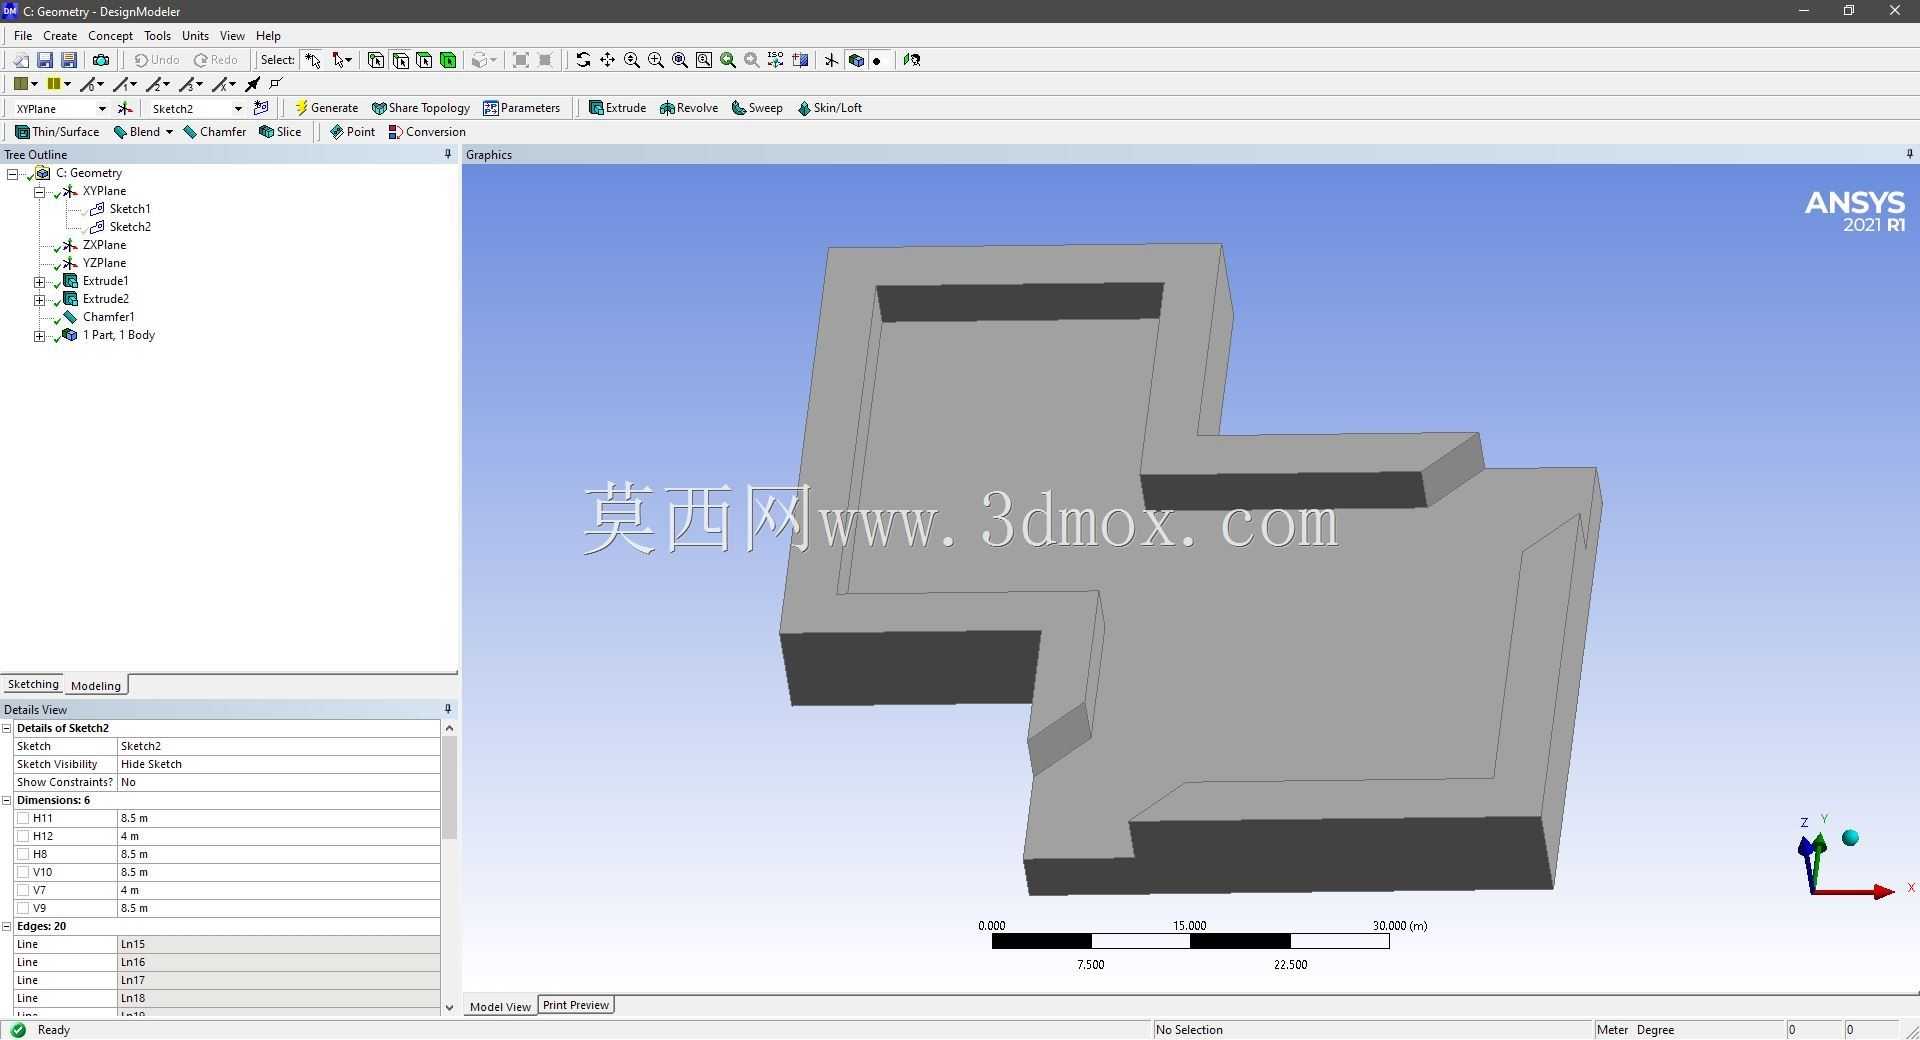Click the New Sketch icon
The width and height of the screenshot is (1920, 1040).
tap(261, 108)
